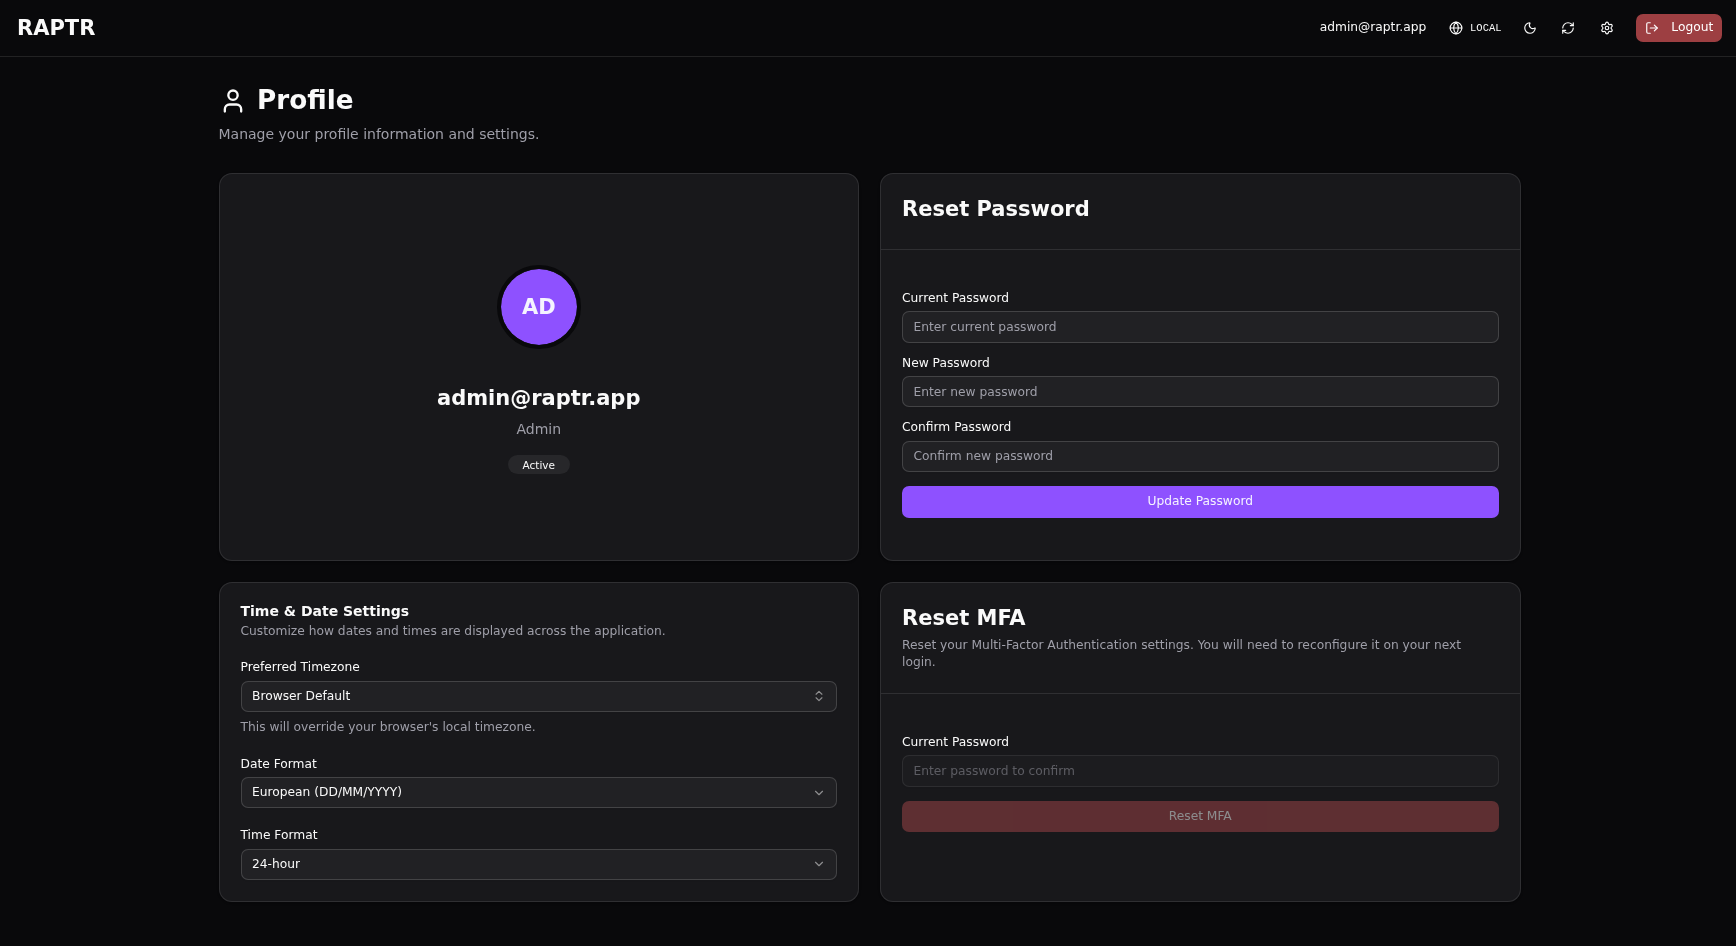
Task: Click the refresh icon in the header
Action: pos(1567,27)
